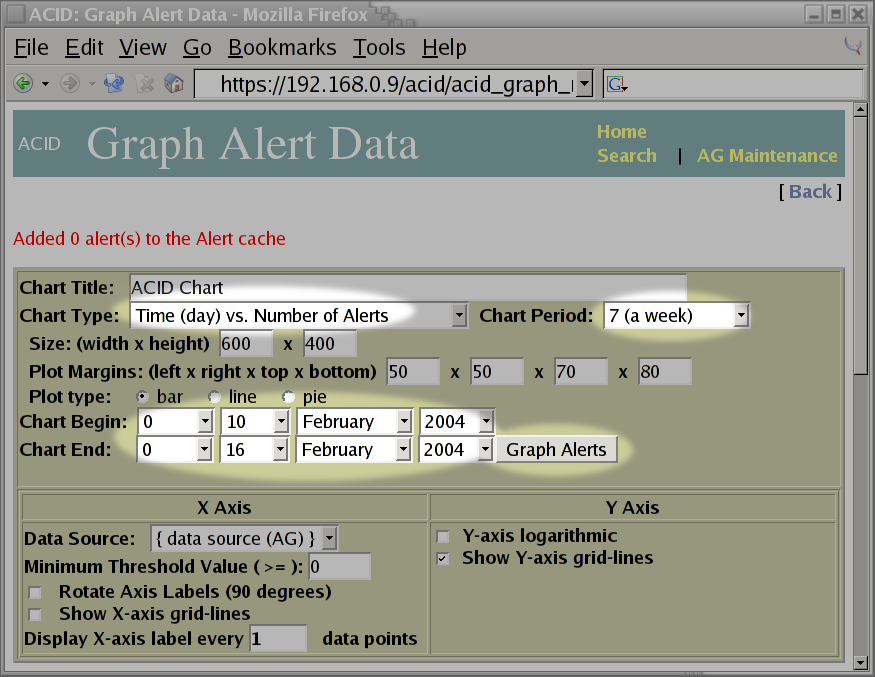The image size is (875, 677).
Task: Click the Home icon in the toolbar
Action: [173, 84]
